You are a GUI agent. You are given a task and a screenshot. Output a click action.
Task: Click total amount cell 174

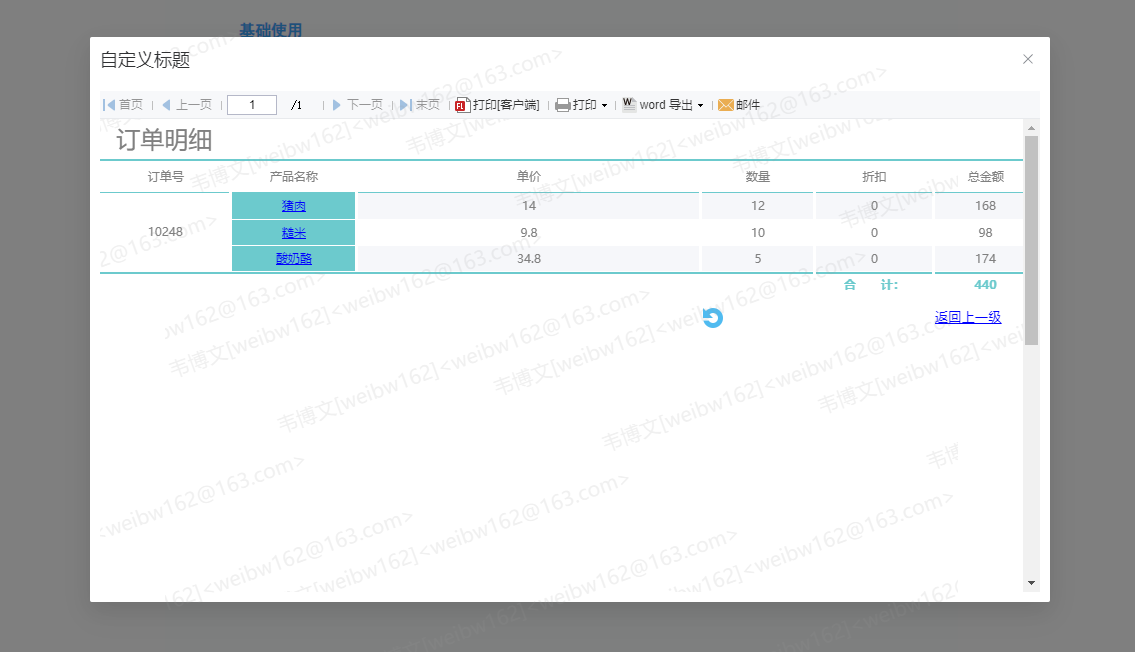pos(985,259)
